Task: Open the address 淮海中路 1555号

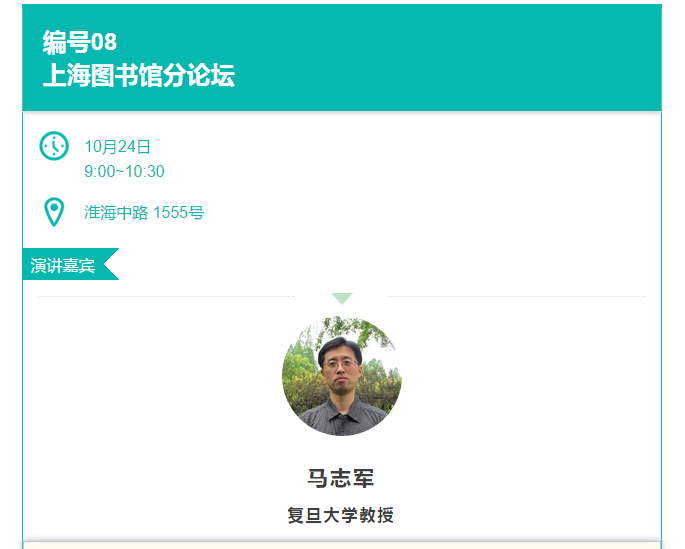Action: click(144, 213)
